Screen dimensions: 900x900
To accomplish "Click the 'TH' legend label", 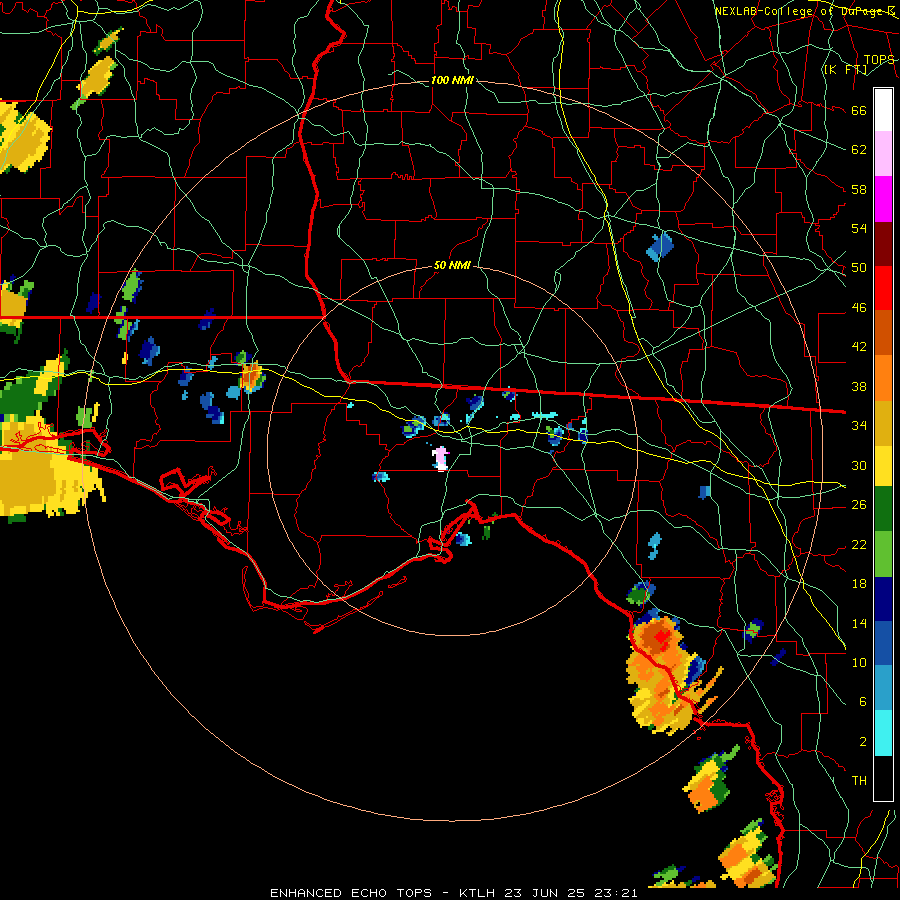I will point(859,780).
